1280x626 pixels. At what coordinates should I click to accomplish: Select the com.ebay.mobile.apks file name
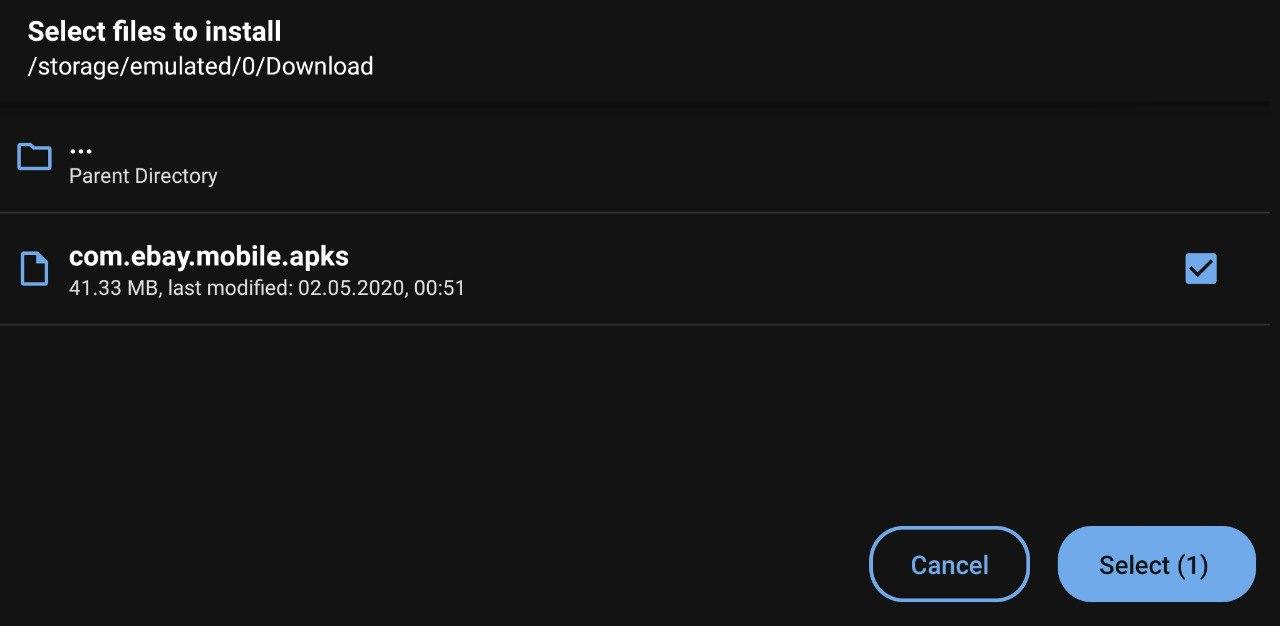click(x=209, y=257)
